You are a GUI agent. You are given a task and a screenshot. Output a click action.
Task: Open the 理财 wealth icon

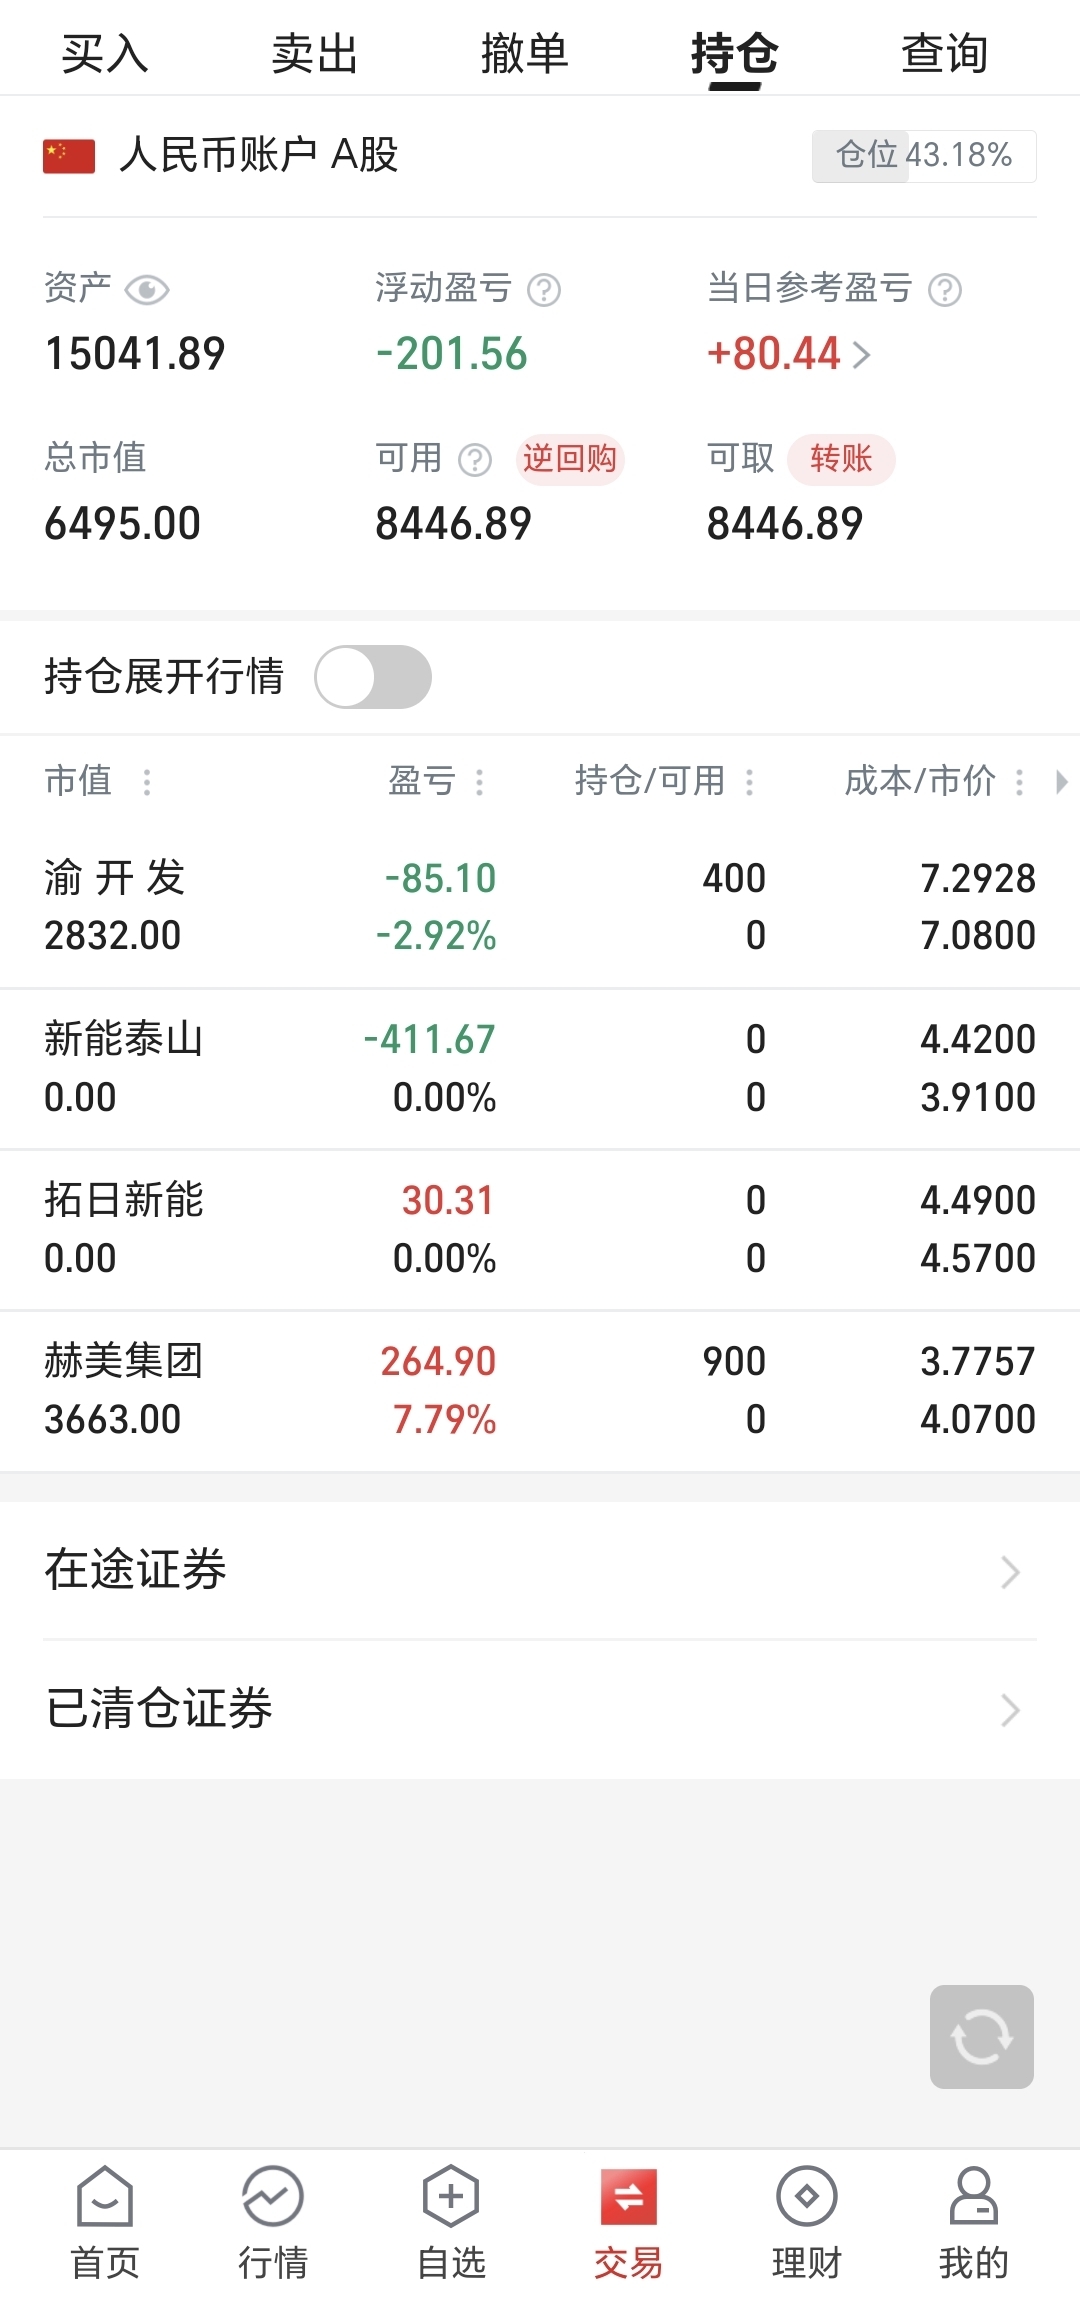tap(806, 2196)
